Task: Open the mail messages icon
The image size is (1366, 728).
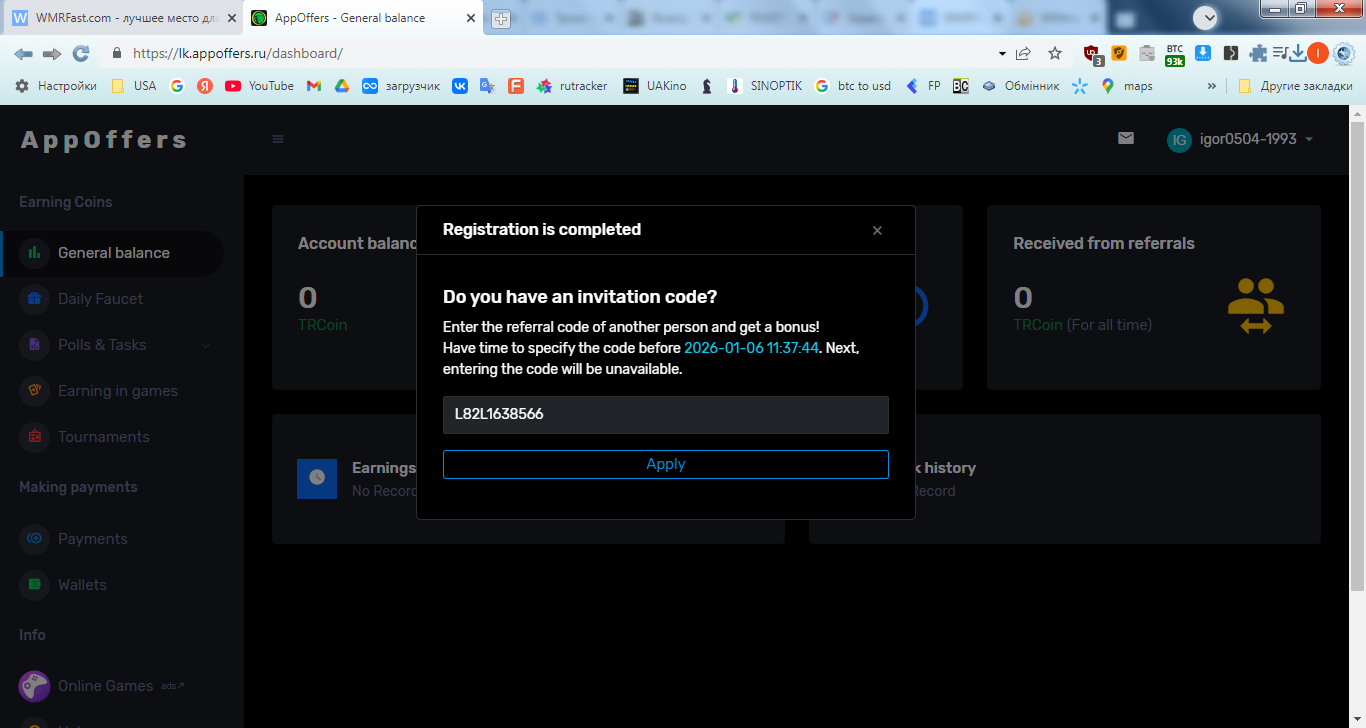Action: tap(1126, 138)
